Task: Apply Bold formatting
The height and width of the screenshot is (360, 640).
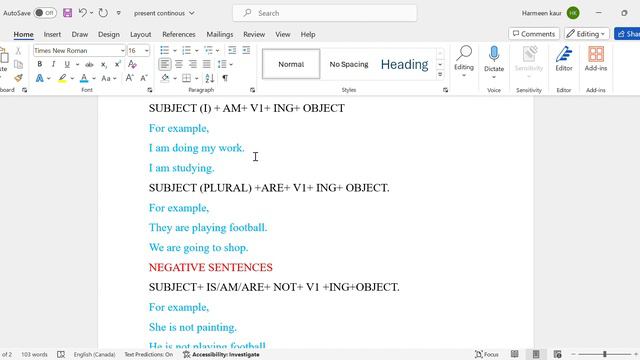Action: [x=40, y=64]
